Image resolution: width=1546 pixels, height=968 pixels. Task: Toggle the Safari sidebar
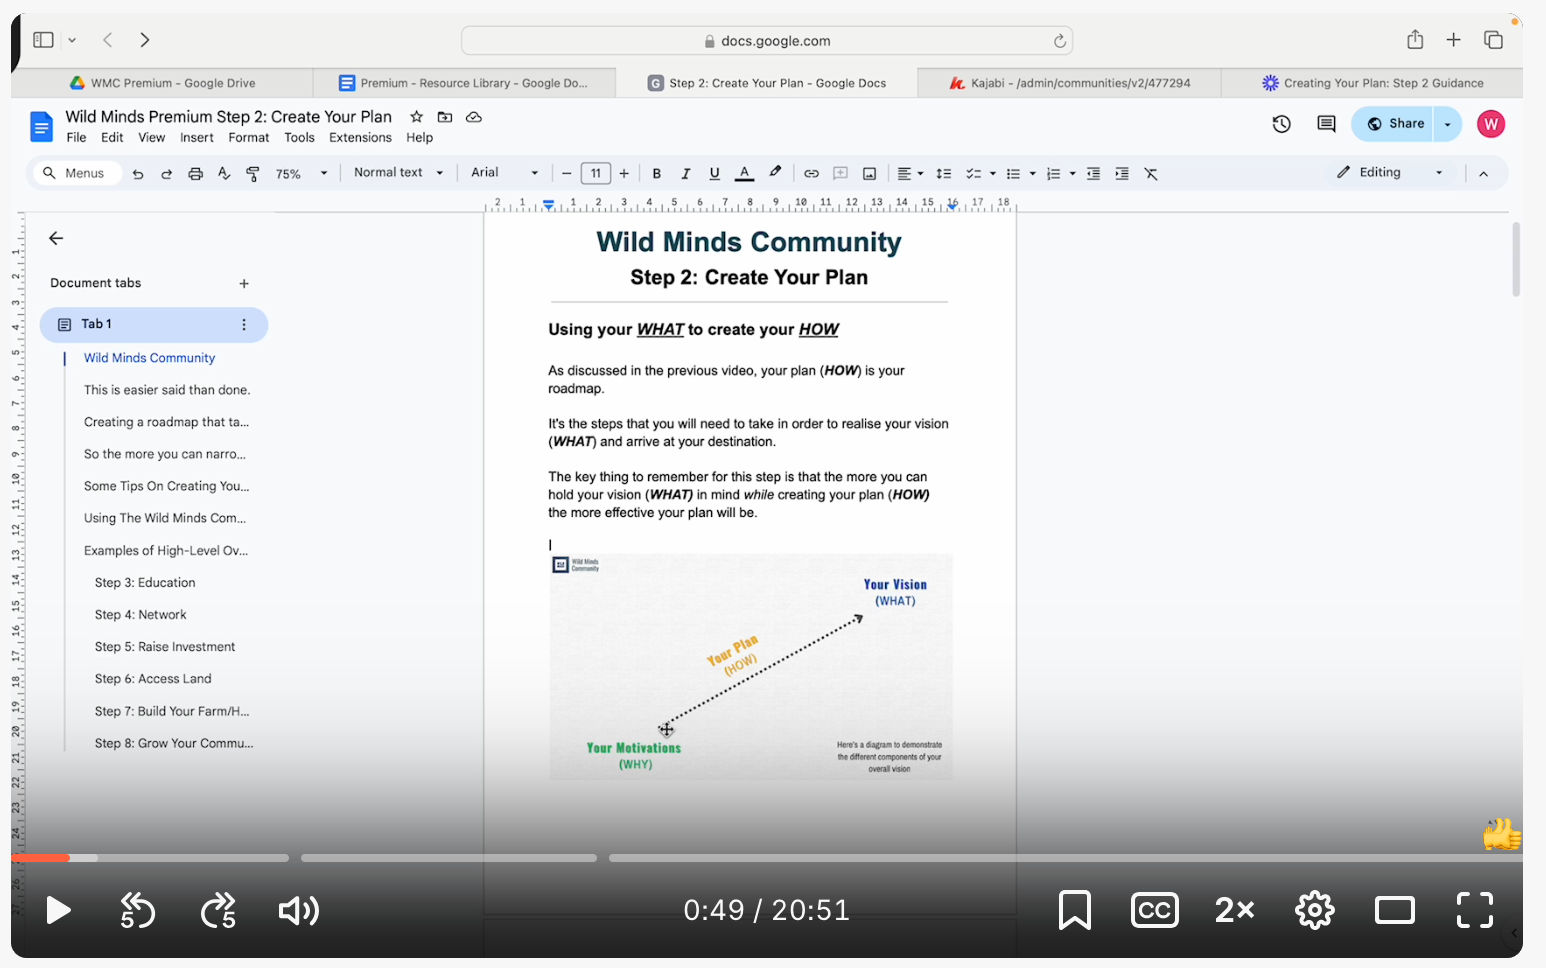[x=43, y=40]
